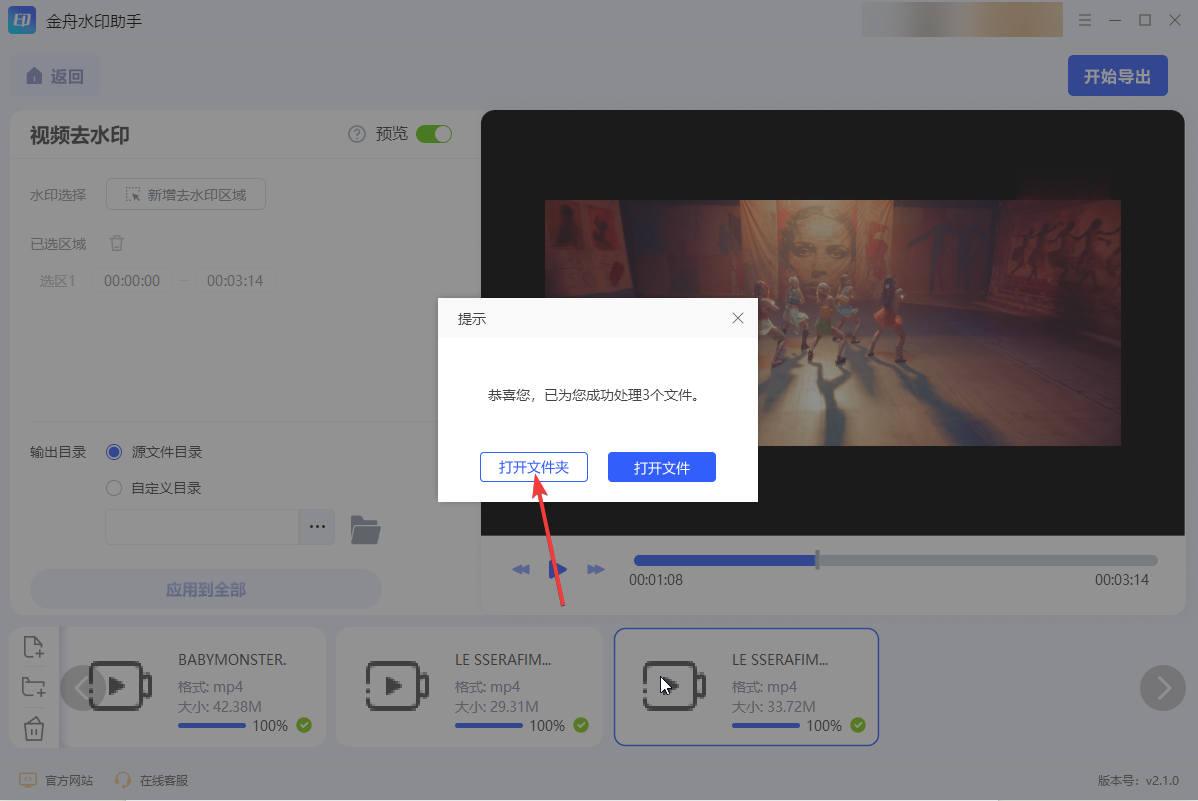The width and height of the screenshot is (1198, 801).
Task: Select the 29.31M LE SSERAFIM video card
Action: (470, 687)
